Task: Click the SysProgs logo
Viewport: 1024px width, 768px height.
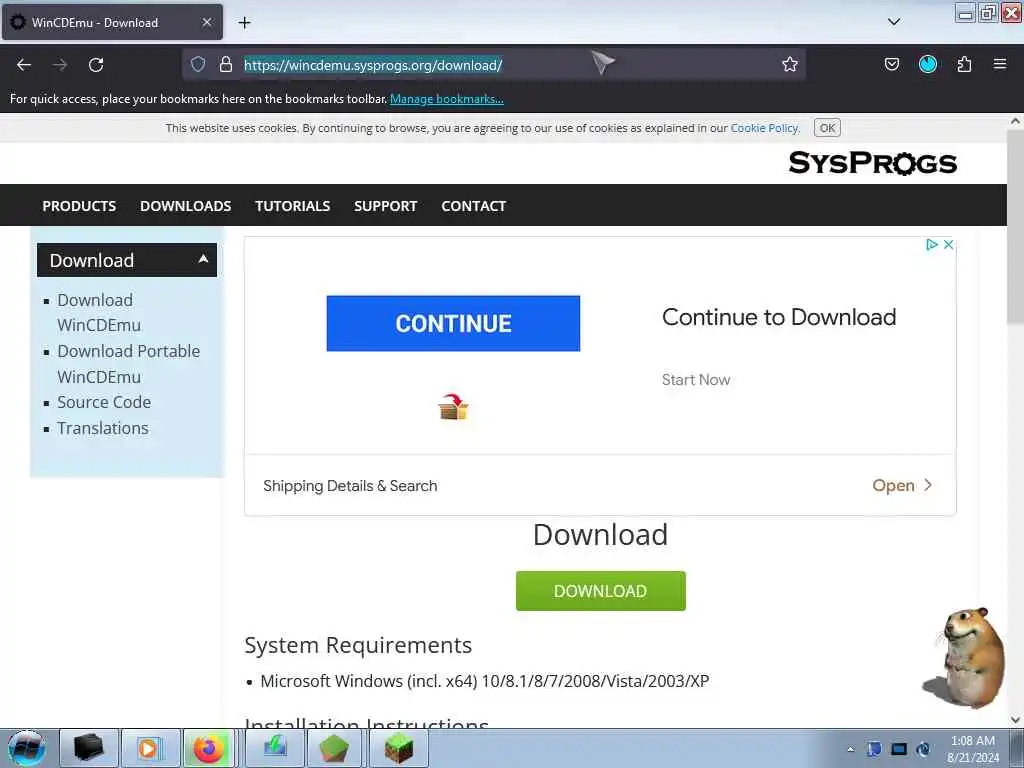Action: pyautogui.click(x=872, y=163)
